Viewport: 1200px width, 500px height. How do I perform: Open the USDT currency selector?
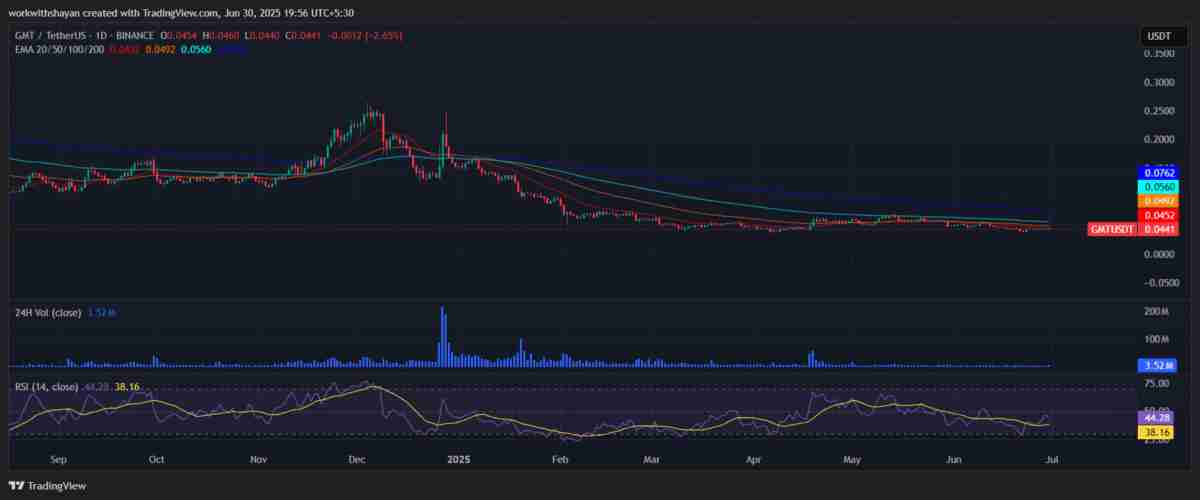(1158, 36)
